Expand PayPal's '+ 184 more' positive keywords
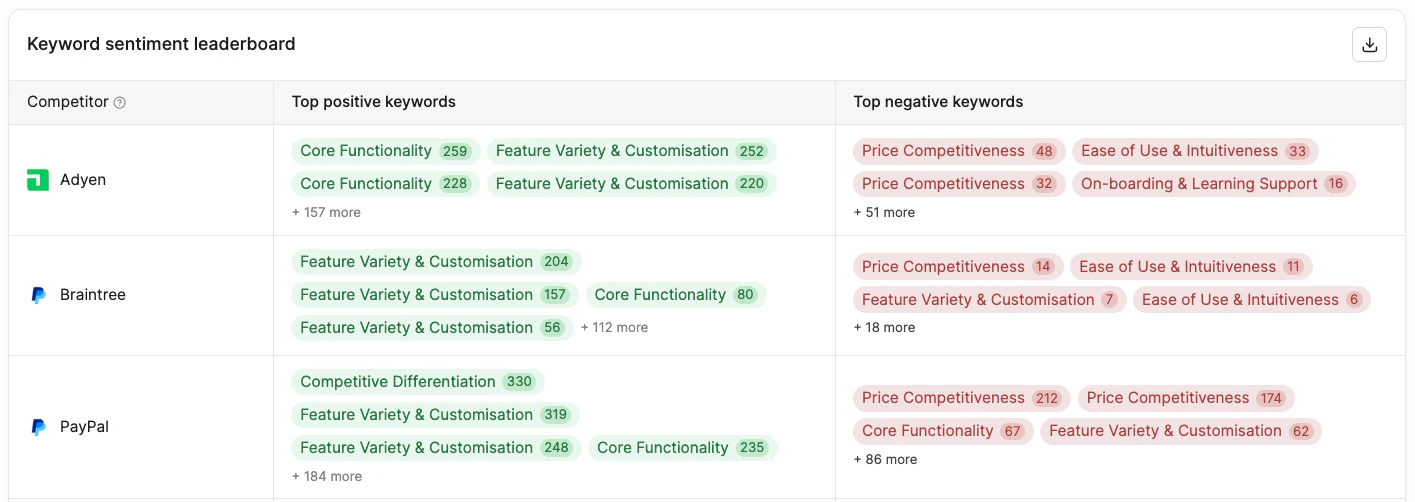Image resolution: width=1415 pixels, height=502 pixels. click(x=327, y=476)
